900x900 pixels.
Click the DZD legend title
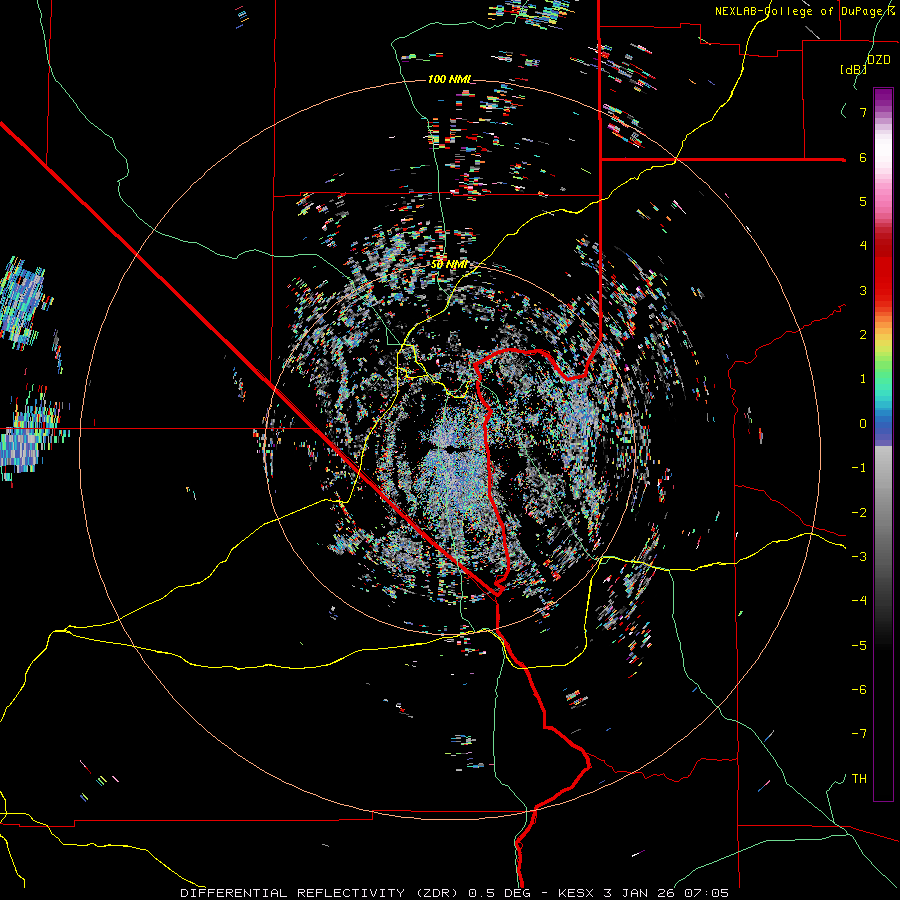pyautogui.click(x=878, y=60)
